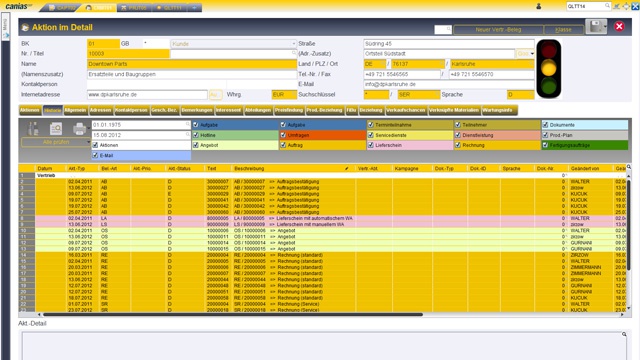Switch to the Verkaufschancen tab

(406, 110)
